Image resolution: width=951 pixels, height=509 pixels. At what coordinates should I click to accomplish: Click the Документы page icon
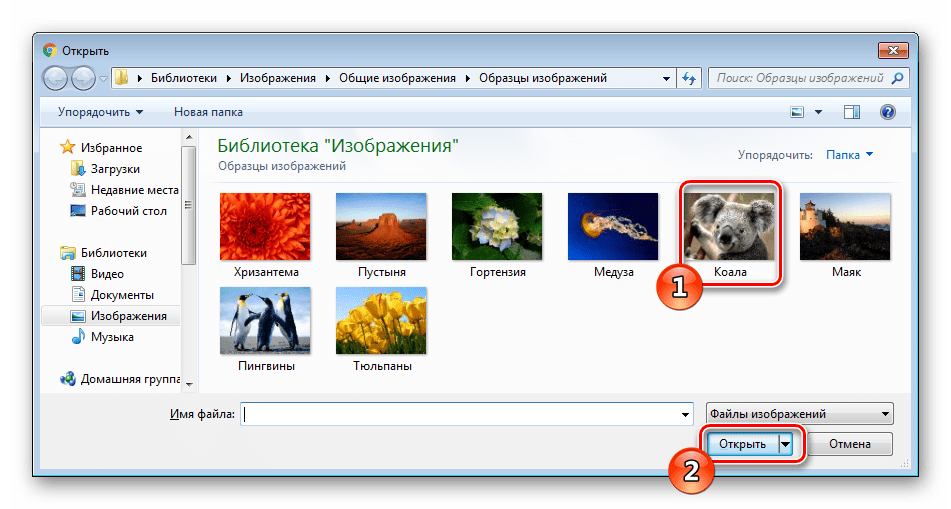(x=78, y=294)
